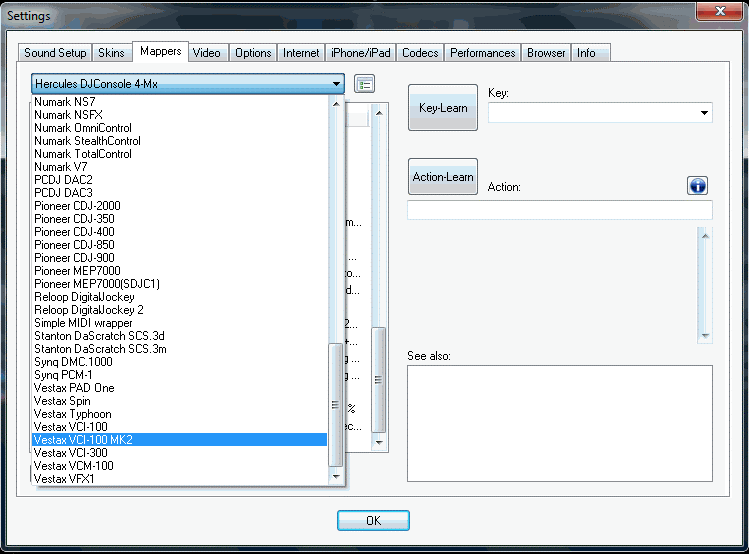The height and width of the screenshot is (554, 749).
Task: Click the Action text input field
Action: click(559, 210)
